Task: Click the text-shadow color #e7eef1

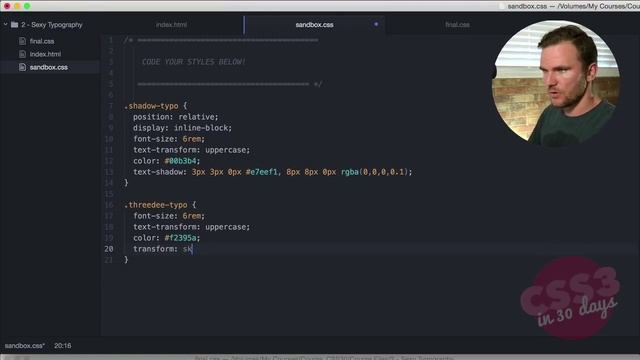Action: tap(261, 172)
